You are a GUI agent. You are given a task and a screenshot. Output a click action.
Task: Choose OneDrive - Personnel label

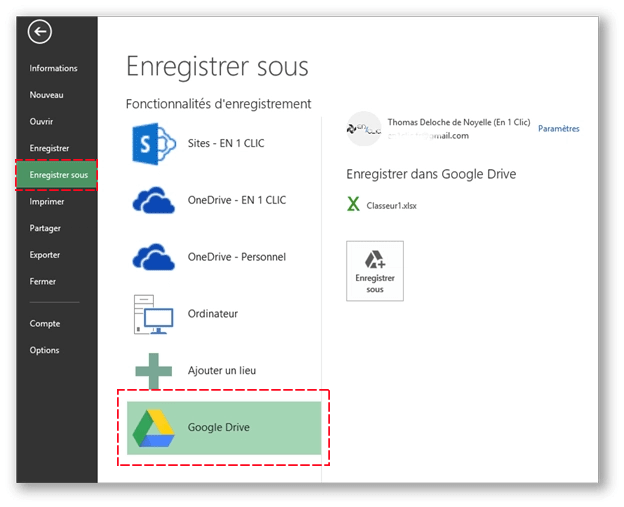click(237, 257)
